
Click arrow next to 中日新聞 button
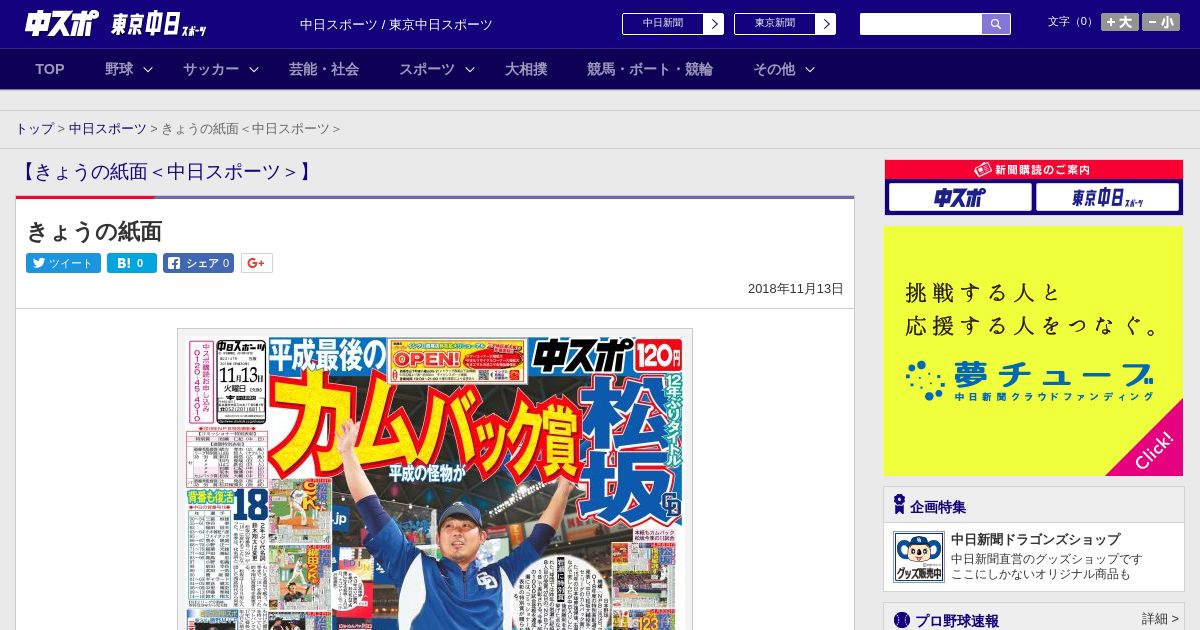click(713, 24)
